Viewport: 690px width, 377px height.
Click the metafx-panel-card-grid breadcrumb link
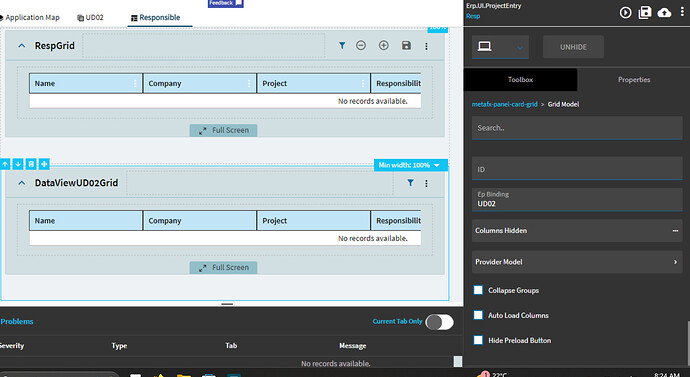[x=504, y=104]
